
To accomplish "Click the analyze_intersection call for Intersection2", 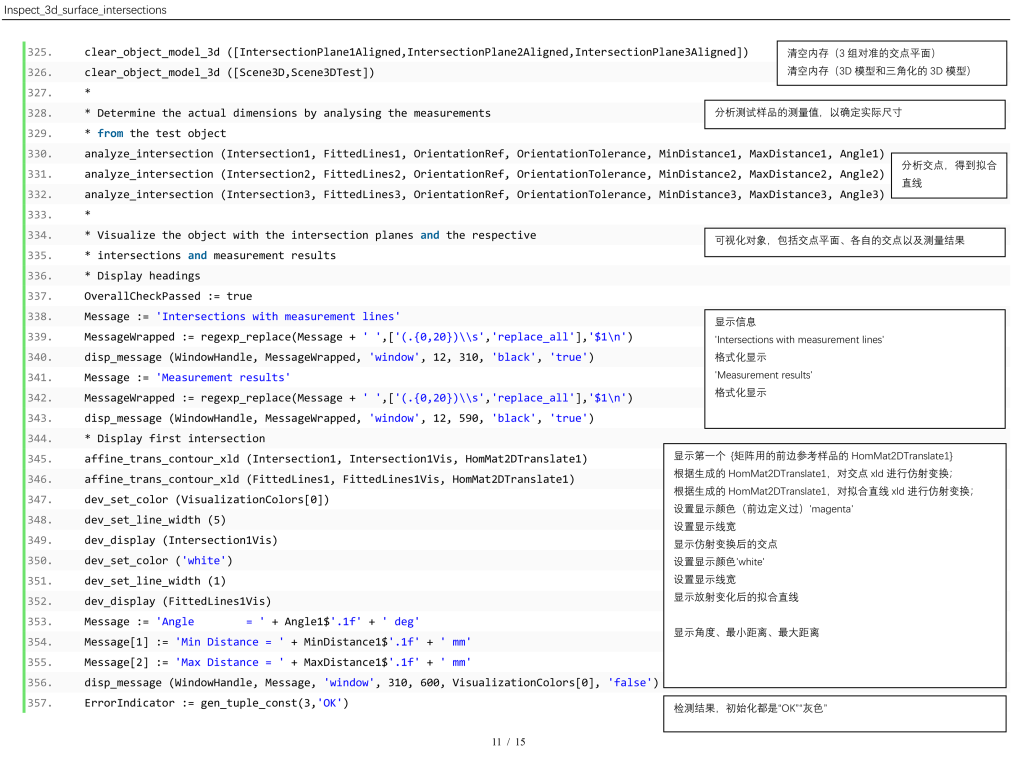I will tap(484, 174).
